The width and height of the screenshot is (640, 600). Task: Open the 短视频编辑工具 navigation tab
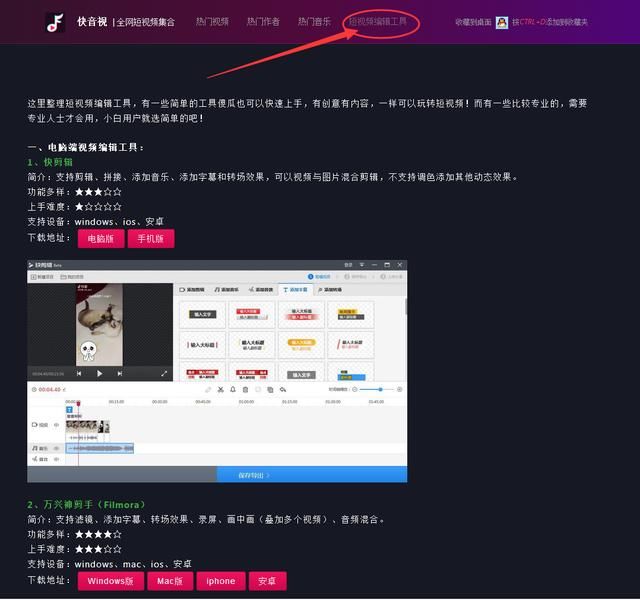[x=378, y=22]
